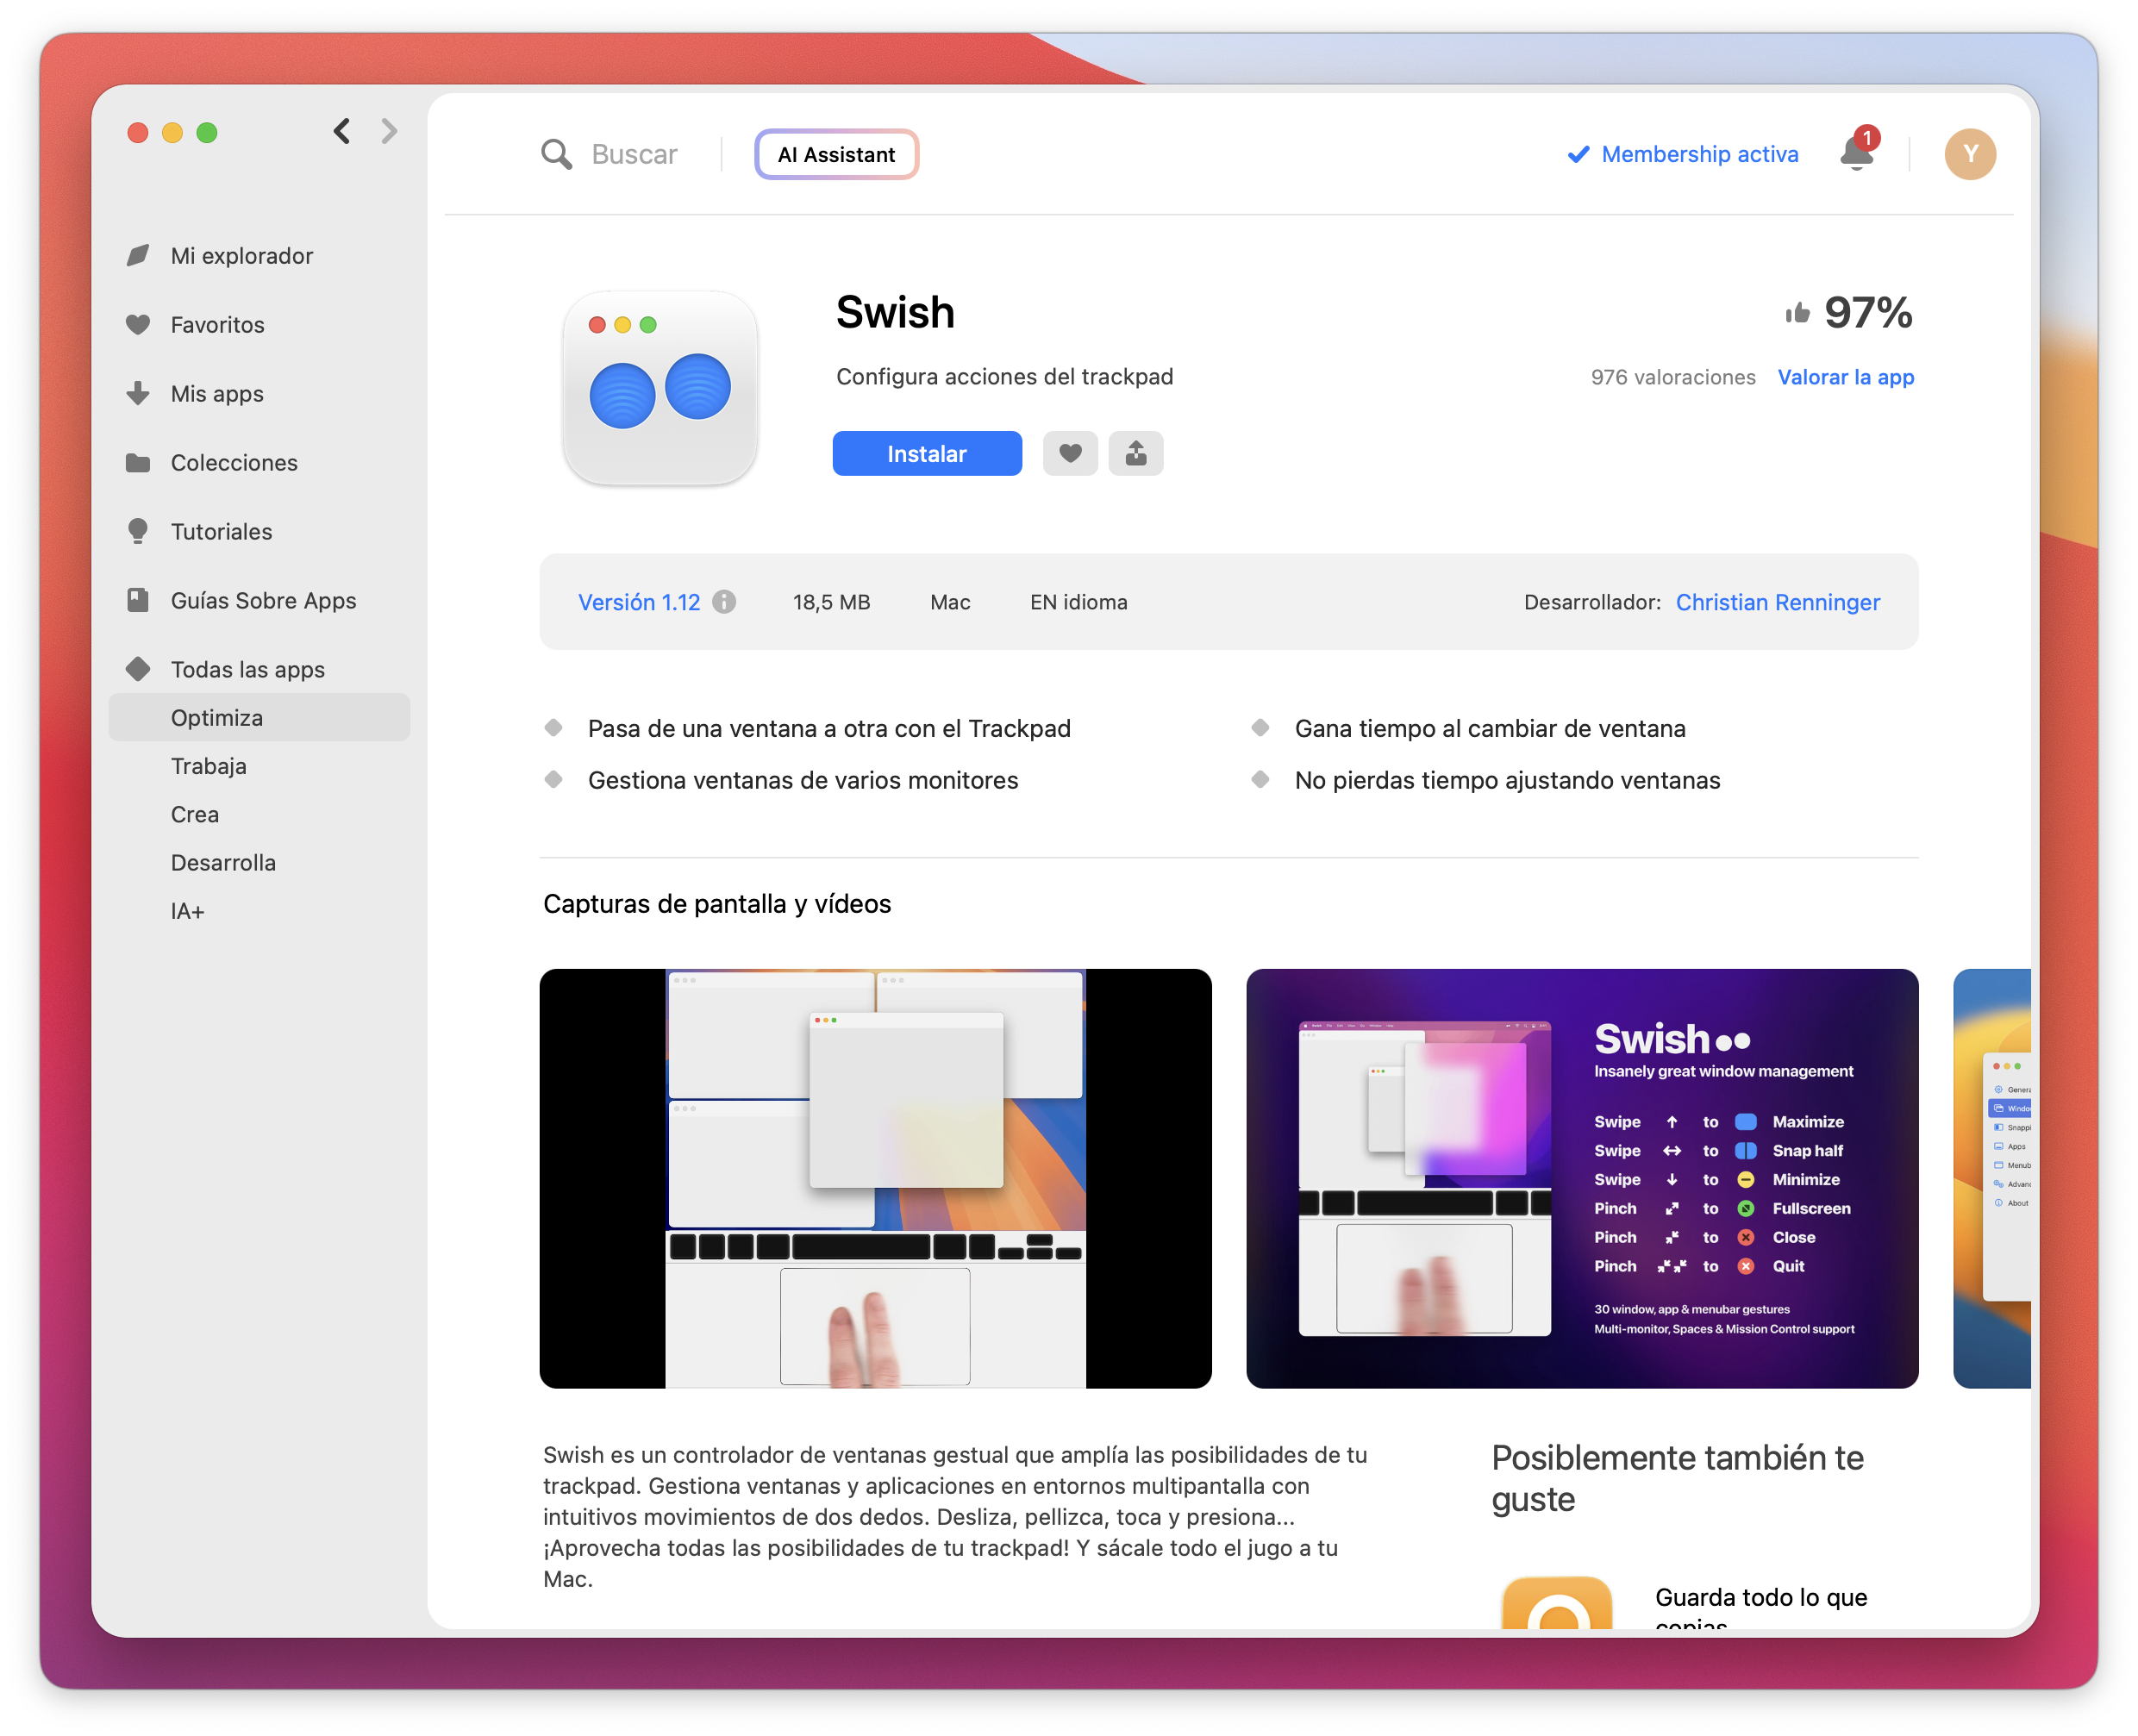The height and width of the screenshot is (1736, 2138).
Task: Open developer Christian Renninger link
Action: tap(1777, 602)
